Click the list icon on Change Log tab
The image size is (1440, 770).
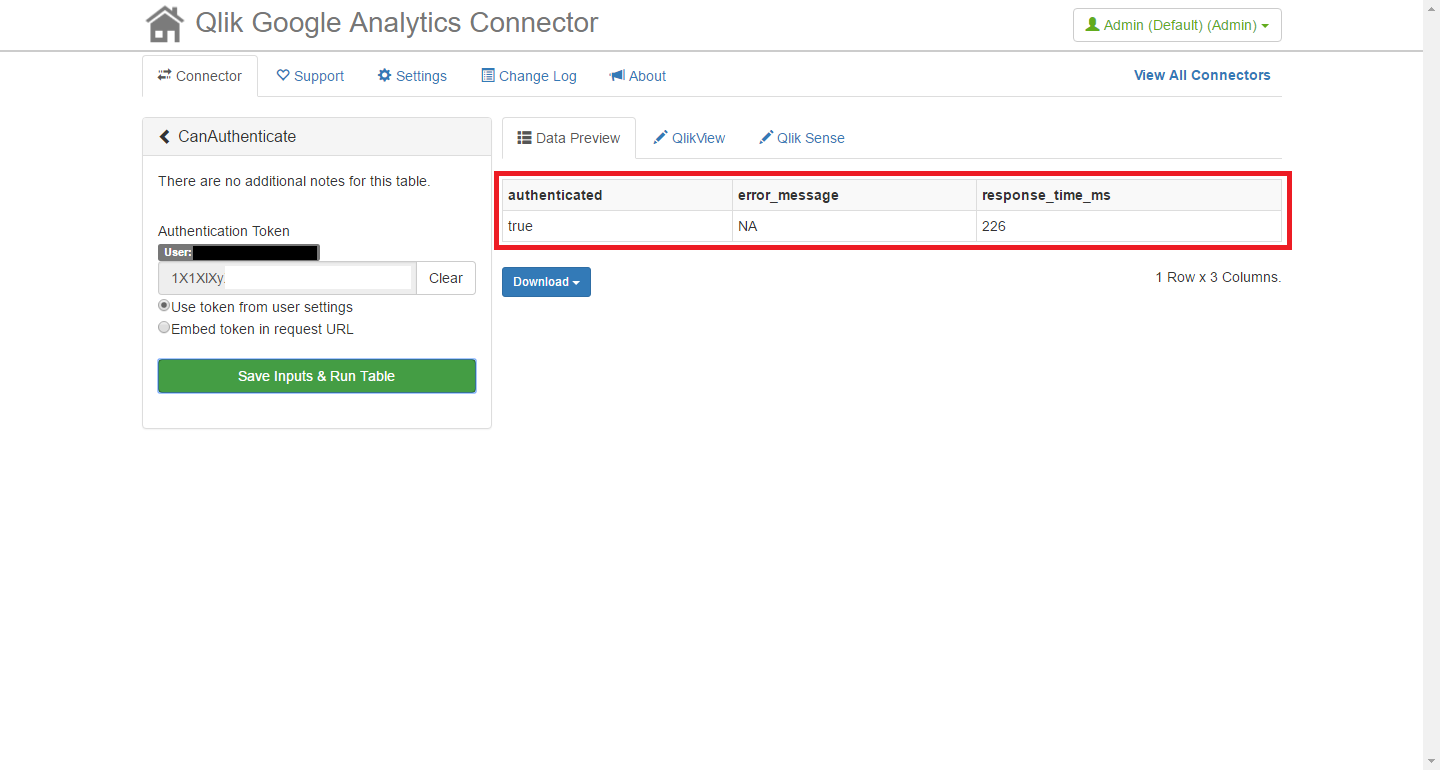pyautogui.click(x=488, y=75)
